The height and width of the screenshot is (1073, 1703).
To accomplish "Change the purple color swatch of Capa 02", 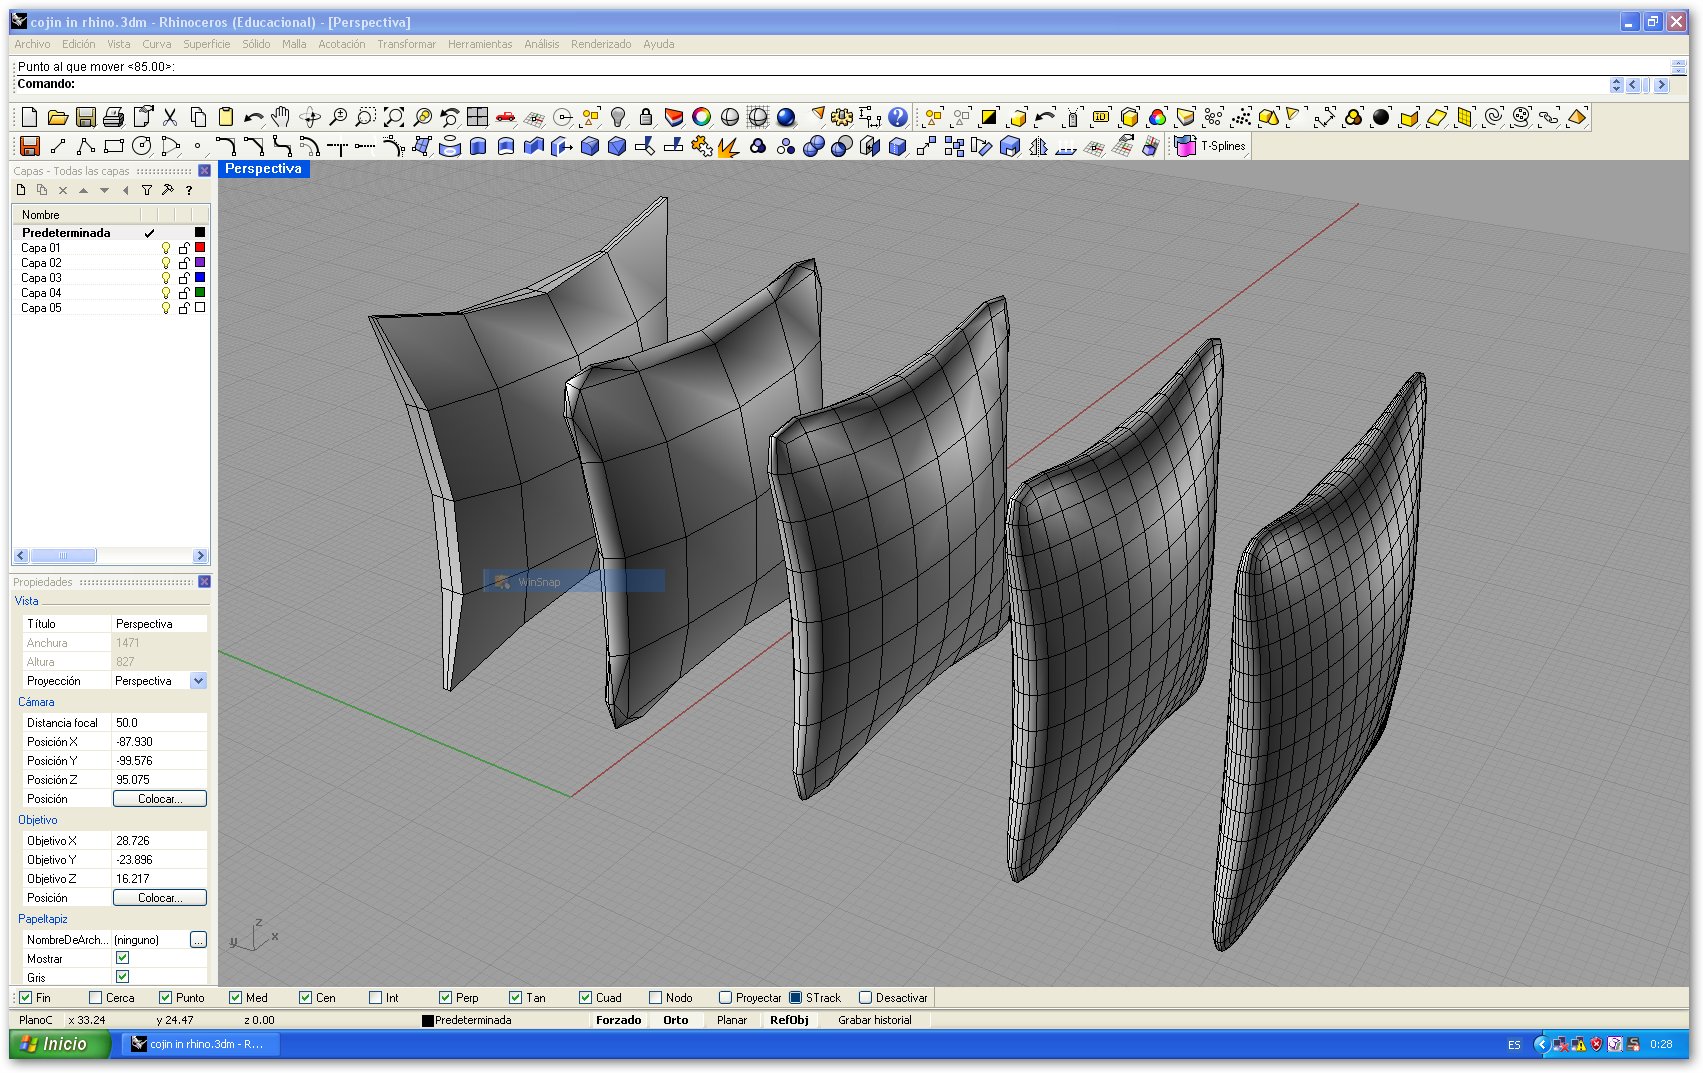I will 200,262.
